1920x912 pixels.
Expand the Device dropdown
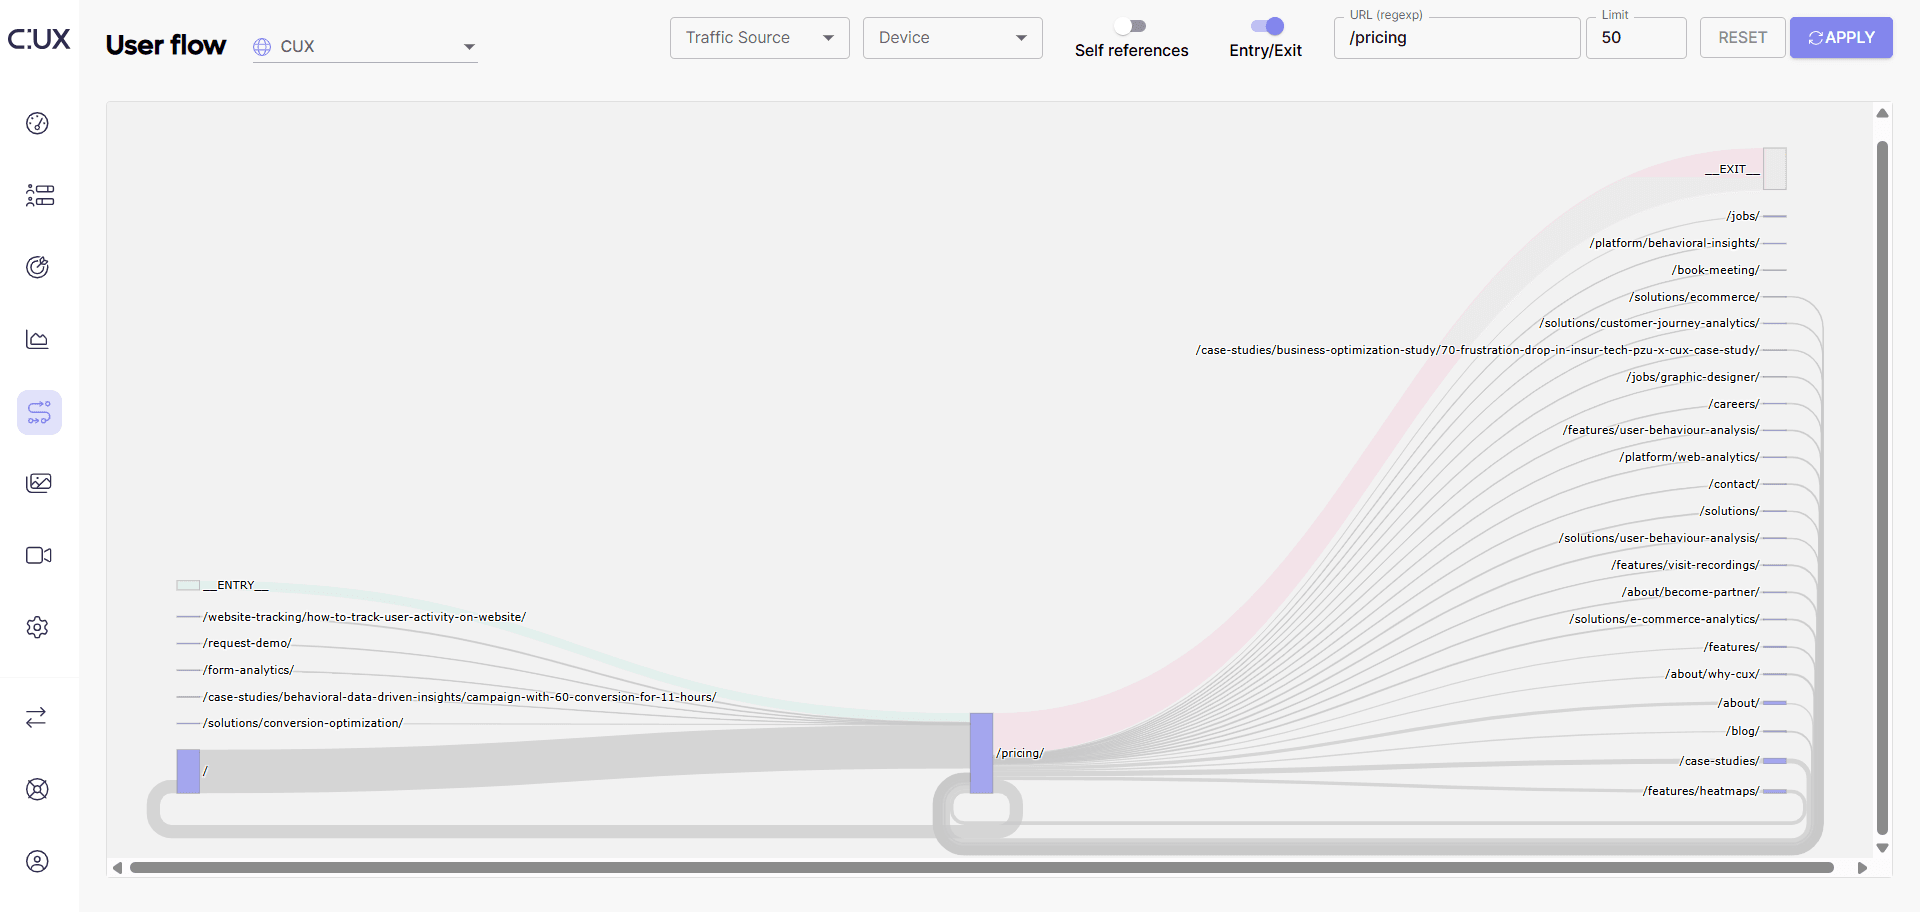click(953, 38)
